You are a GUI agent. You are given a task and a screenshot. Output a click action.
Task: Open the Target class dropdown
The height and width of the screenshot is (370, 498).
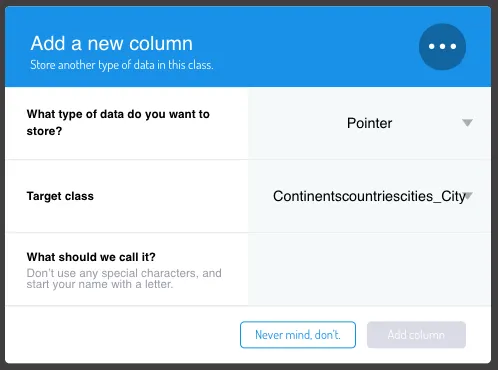[x=369, y=196]
